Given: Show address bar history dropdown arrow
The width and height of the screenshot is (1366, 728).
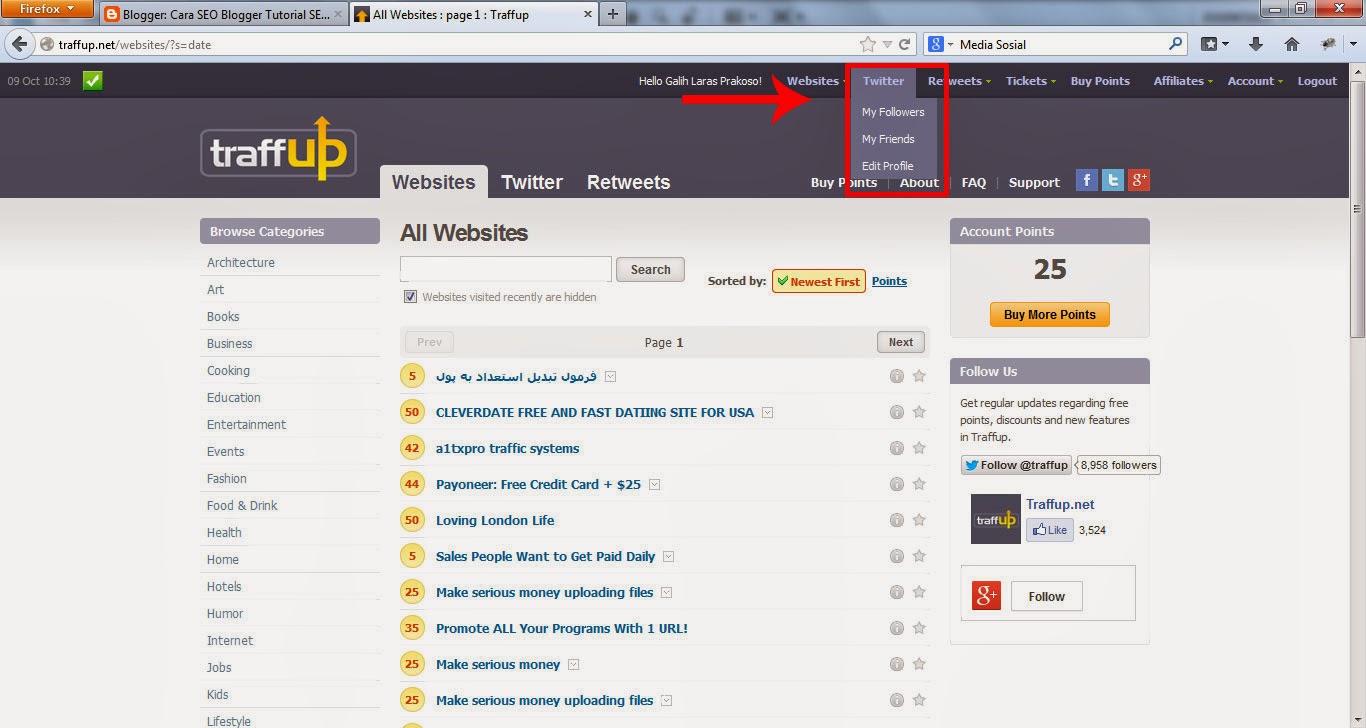Looking at the screenshot, I should coord(887,44).
